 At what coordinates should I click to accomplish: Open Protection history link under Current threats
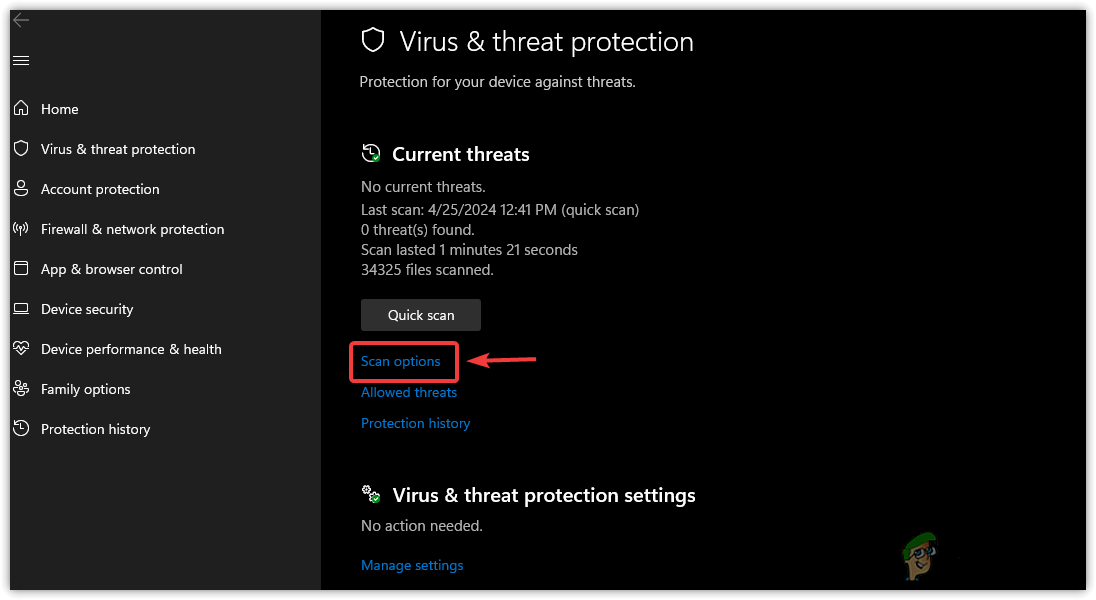pos(415,424)
